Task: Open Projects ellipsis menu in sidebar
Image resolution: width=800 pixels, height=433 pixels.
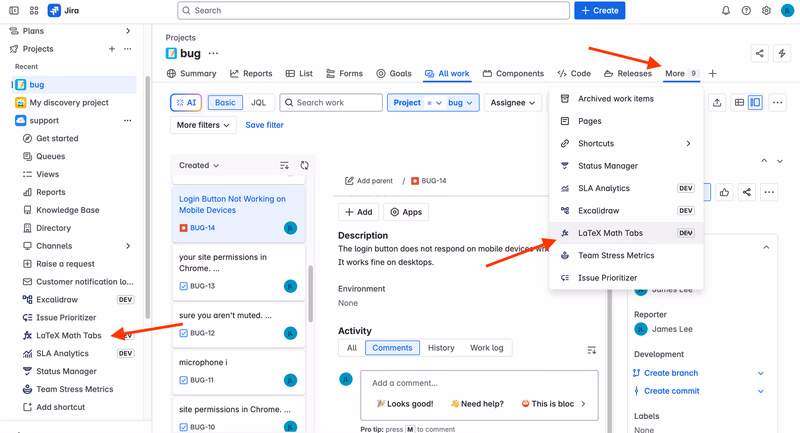Action: coord(128,49)
